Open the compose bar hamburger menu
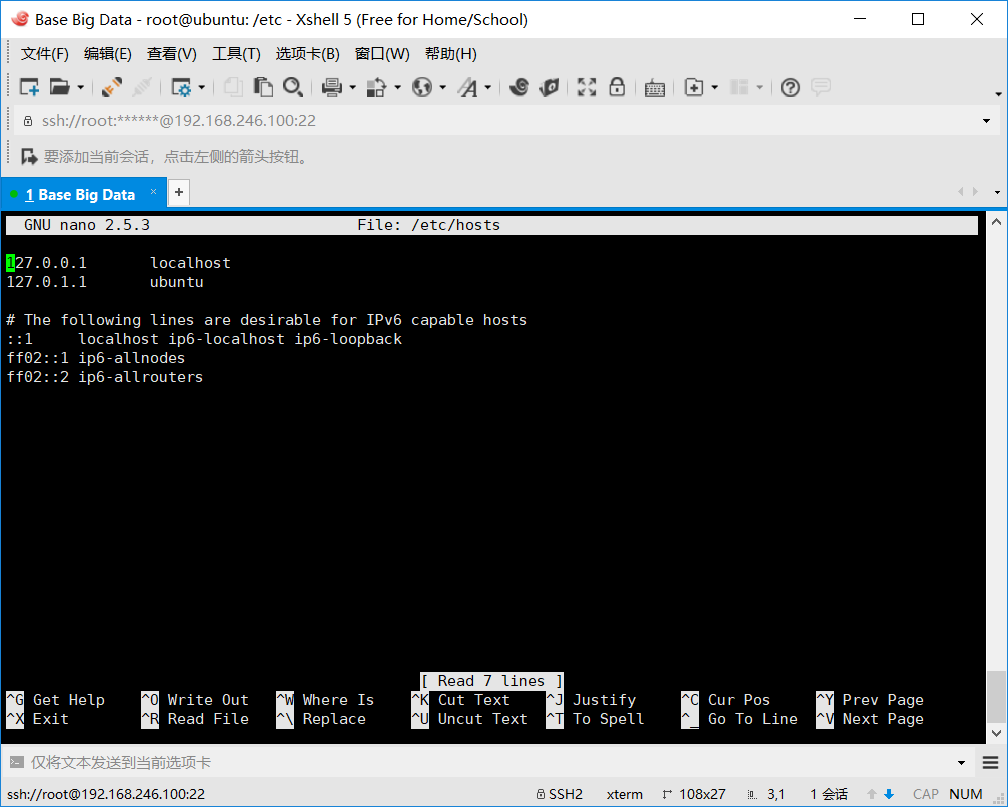This screenshot has width=1008, height=807. (x=990, y=763)
